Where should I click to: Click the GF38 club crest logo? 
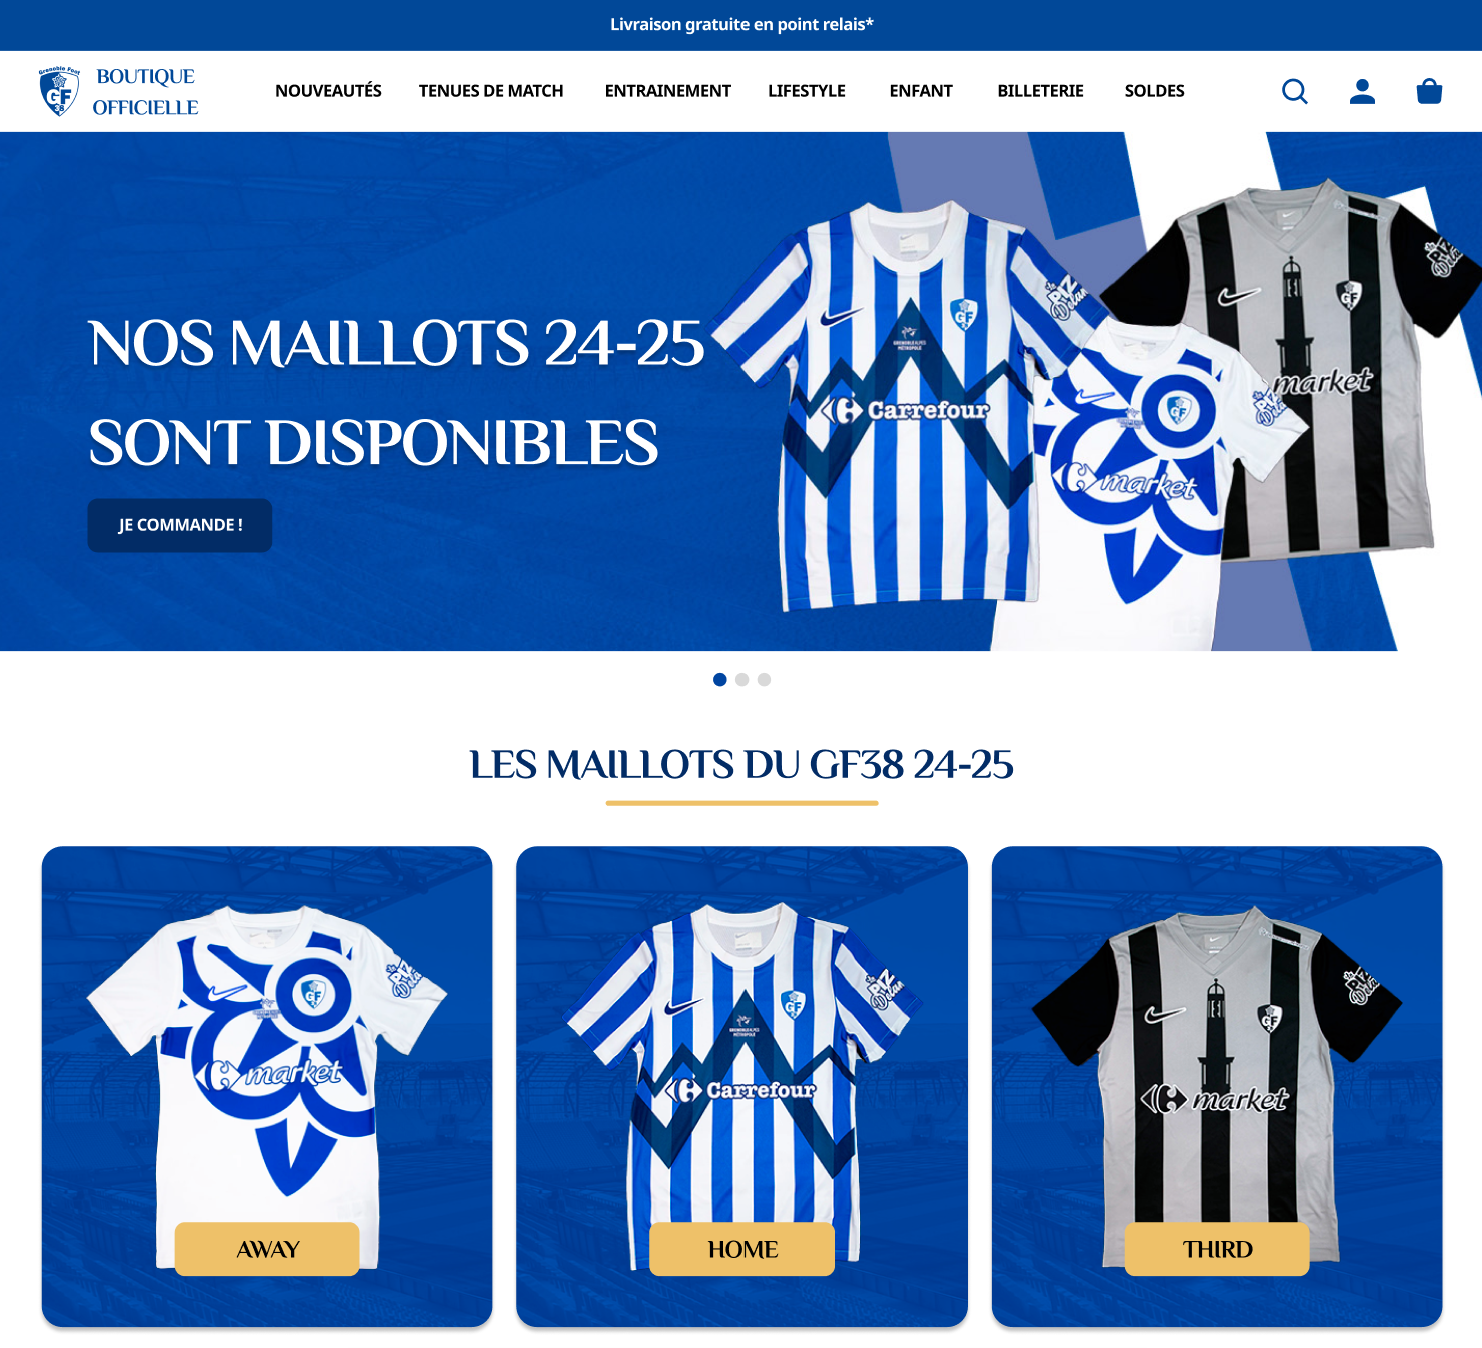(59, 91)
